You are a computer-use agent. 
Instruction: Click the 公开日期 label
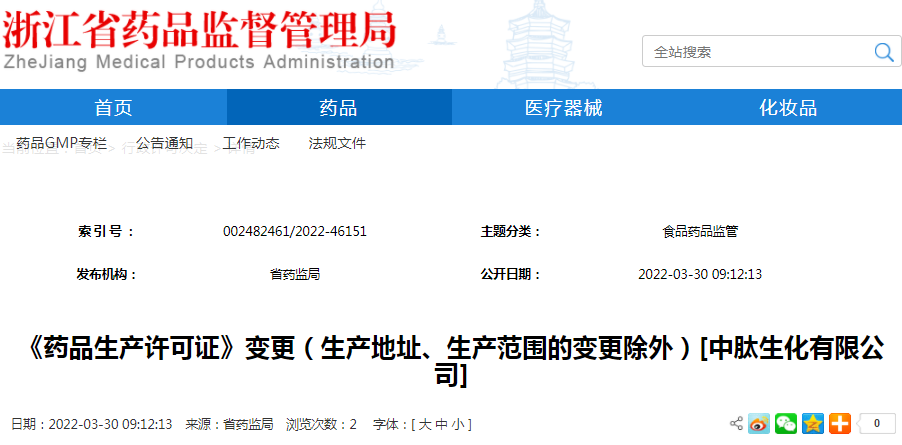point(511,274)
